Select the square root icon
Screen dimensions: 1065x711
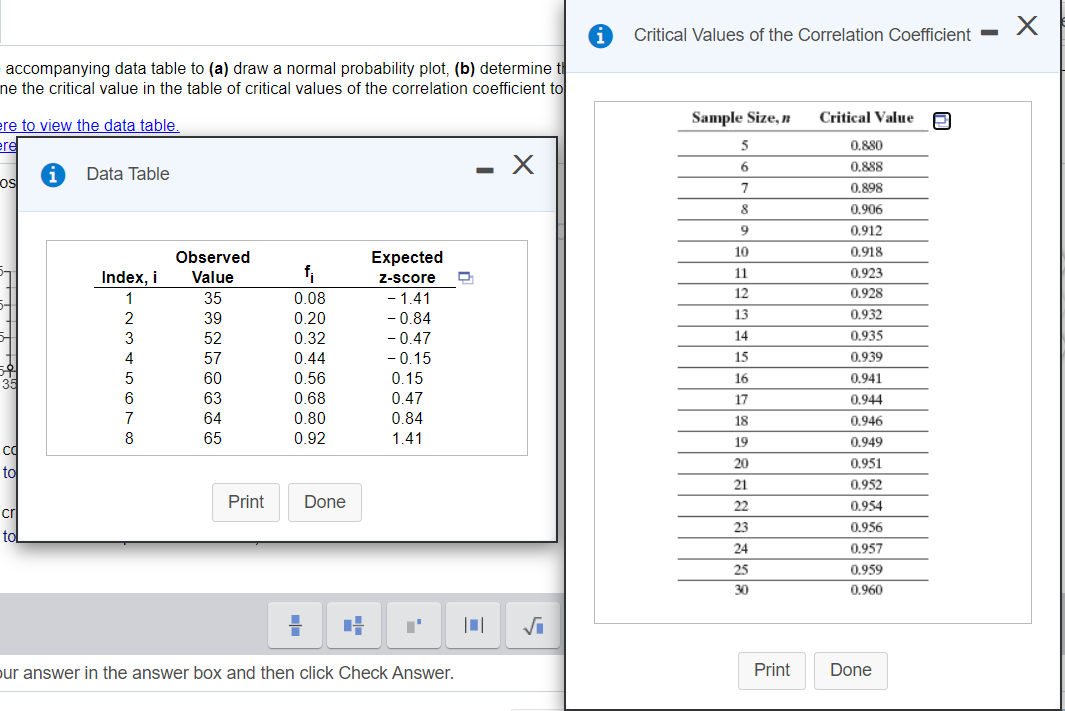[532, 625]
